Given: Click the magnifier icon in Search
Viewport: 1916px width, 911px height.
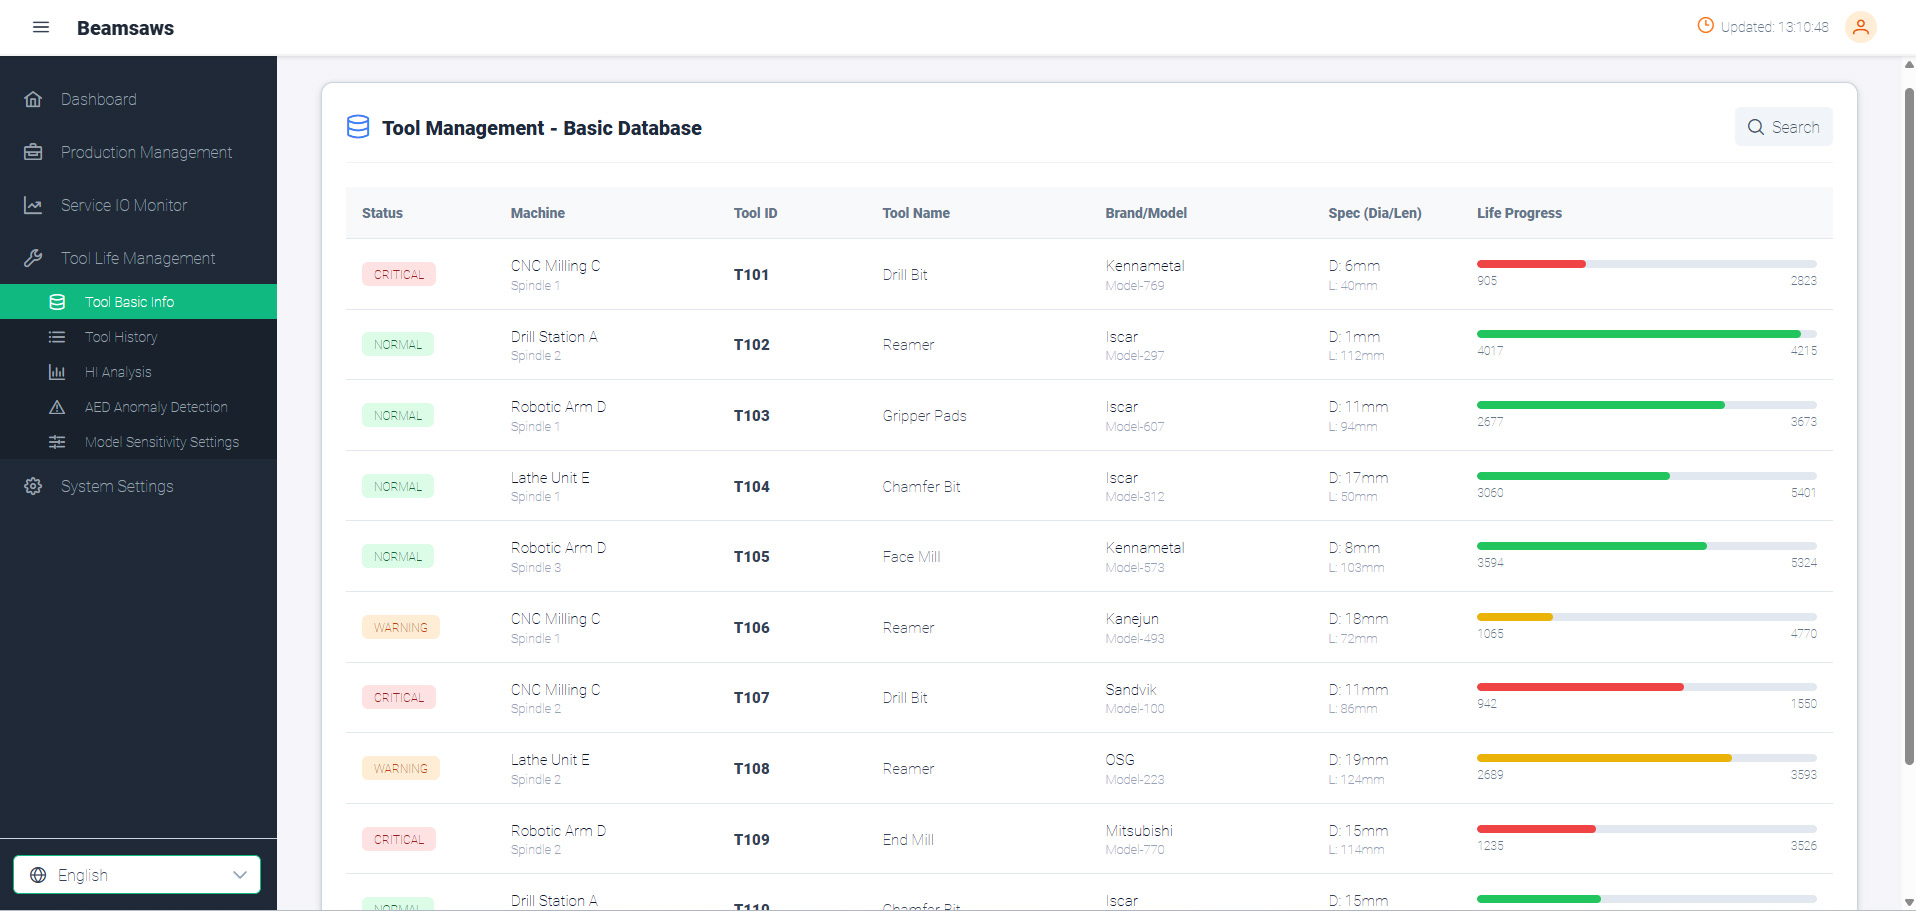Looking at the screenshot, I should click(1755, 127).
